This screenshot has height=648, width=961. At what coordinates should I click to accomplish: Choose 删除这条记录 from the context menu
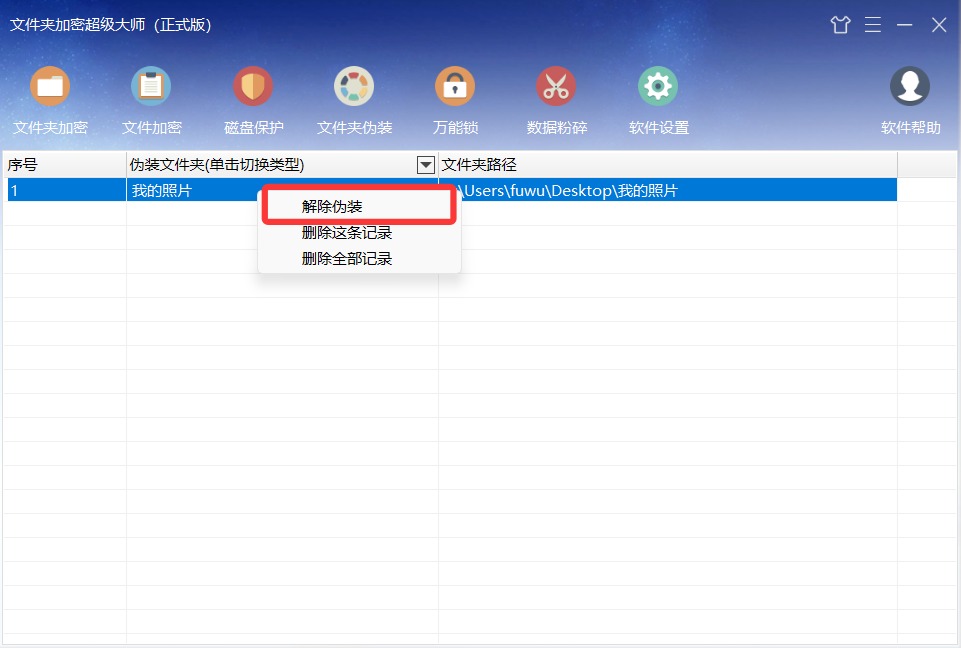point(359,233)
